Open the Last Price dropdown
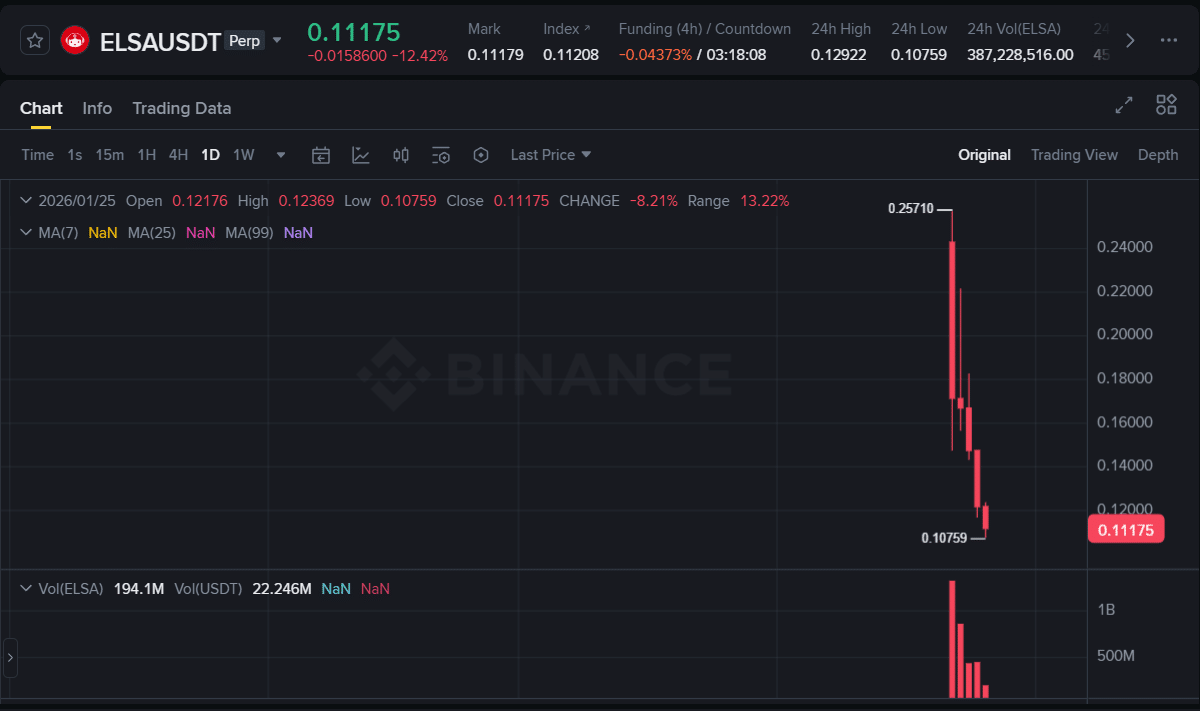Image resolution: width=1200 pixels, height=711 pixels. coord(549,155)
